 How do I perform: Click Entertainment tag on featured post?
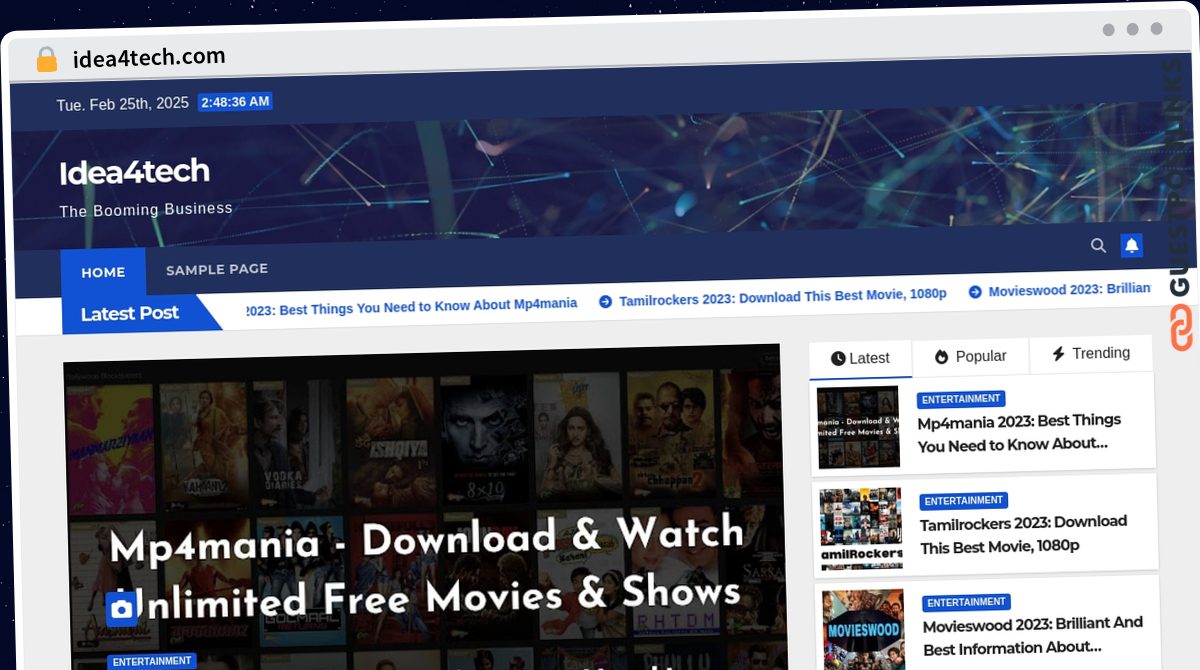(x=152, y=661)
